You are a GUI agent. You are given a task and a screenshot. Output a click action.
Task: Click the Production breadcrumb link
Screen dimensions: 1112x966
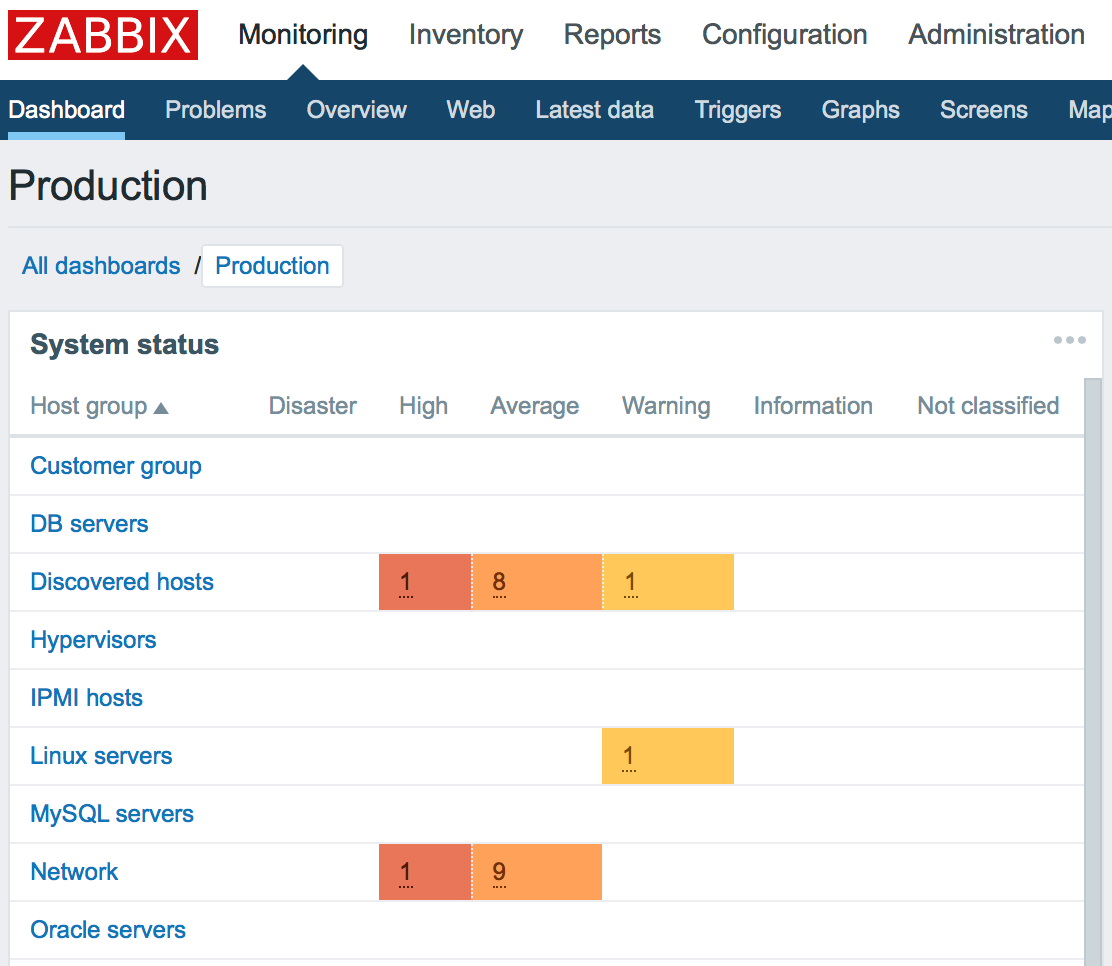pyautogui.click(x=272, y=266)
